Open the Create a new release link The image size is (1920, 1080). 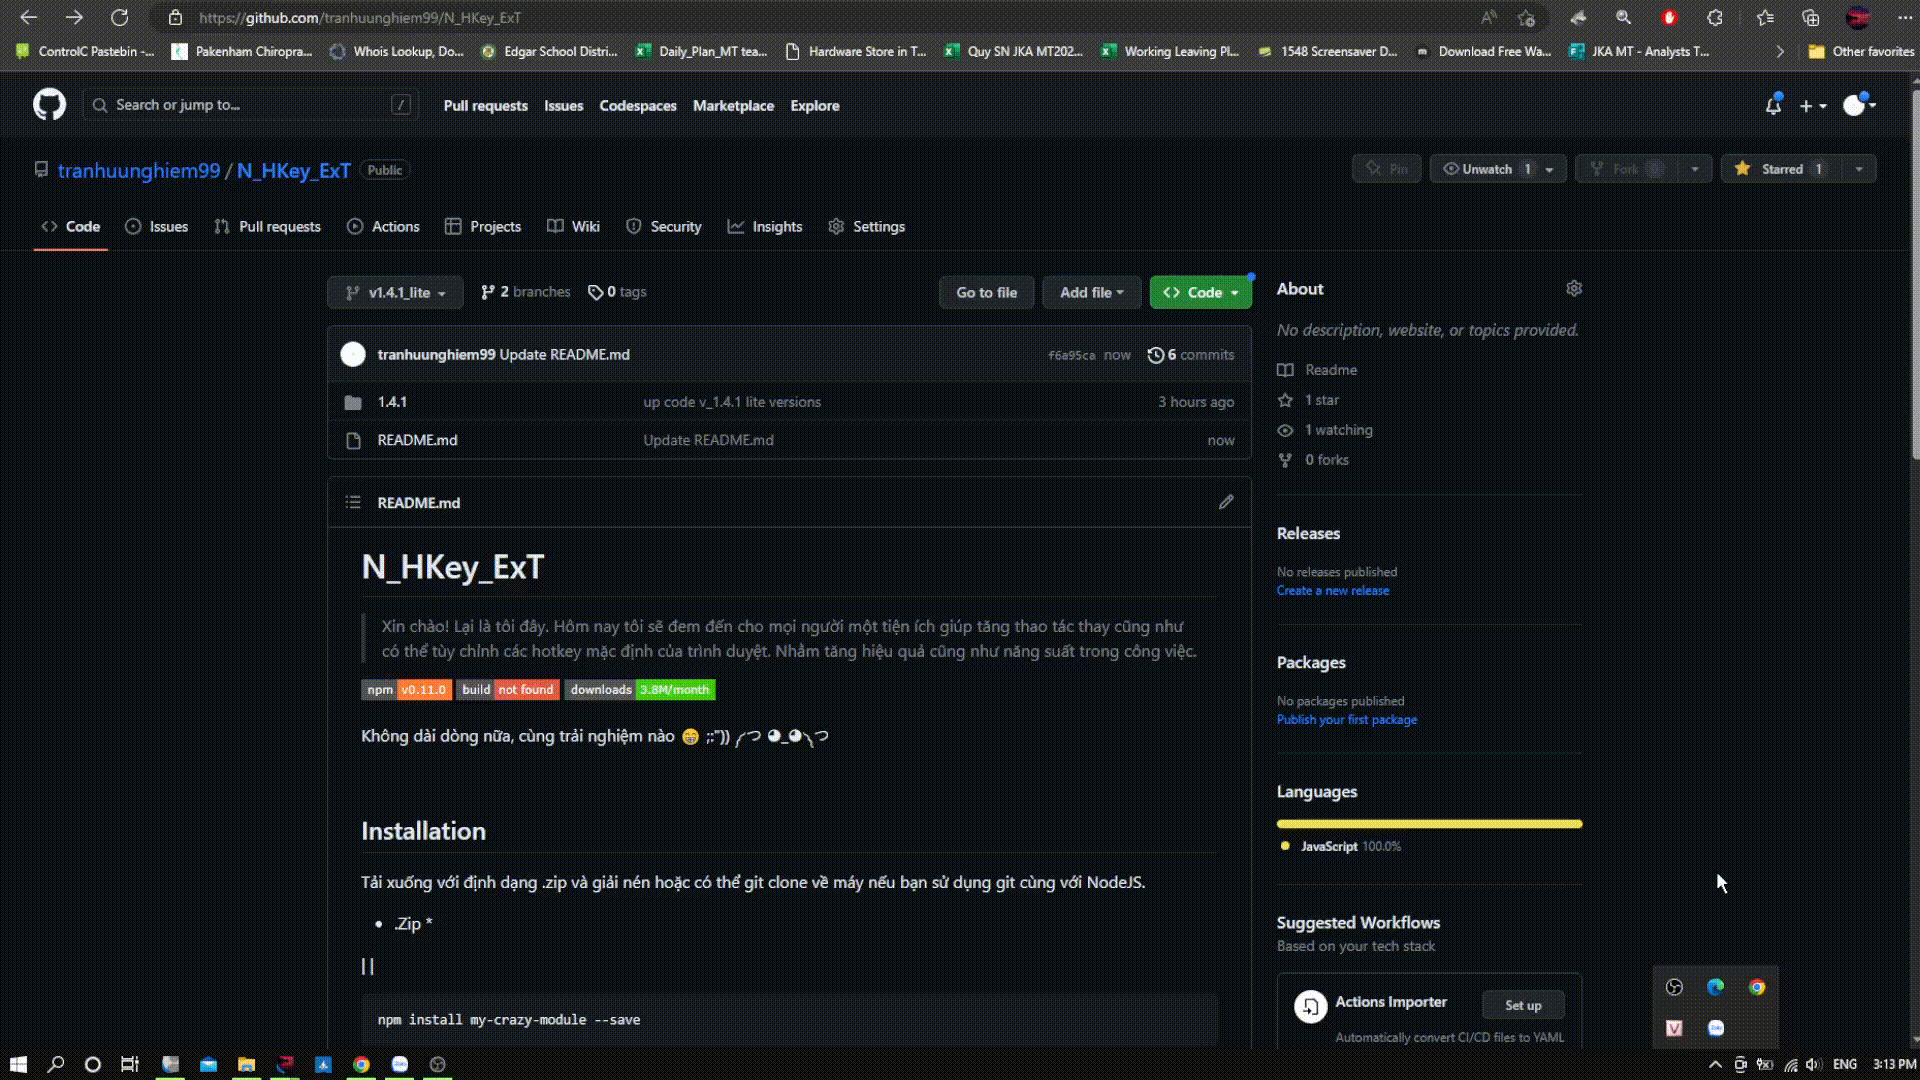pos(1332,590)
